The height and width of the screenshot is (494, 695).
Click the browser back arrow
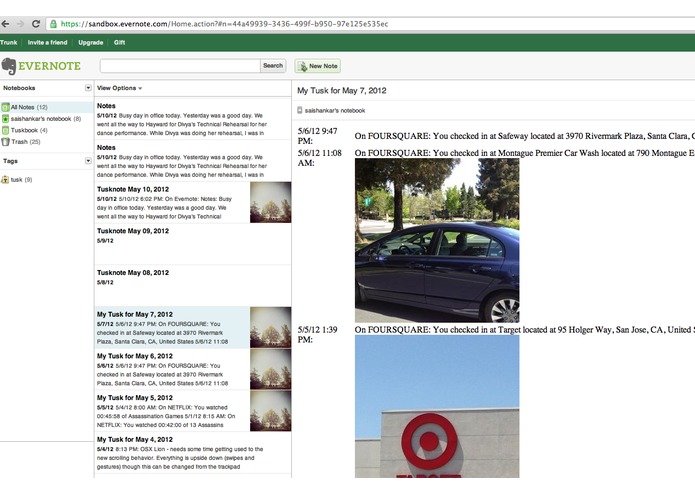pyautogui.click(x=5, y=24)
